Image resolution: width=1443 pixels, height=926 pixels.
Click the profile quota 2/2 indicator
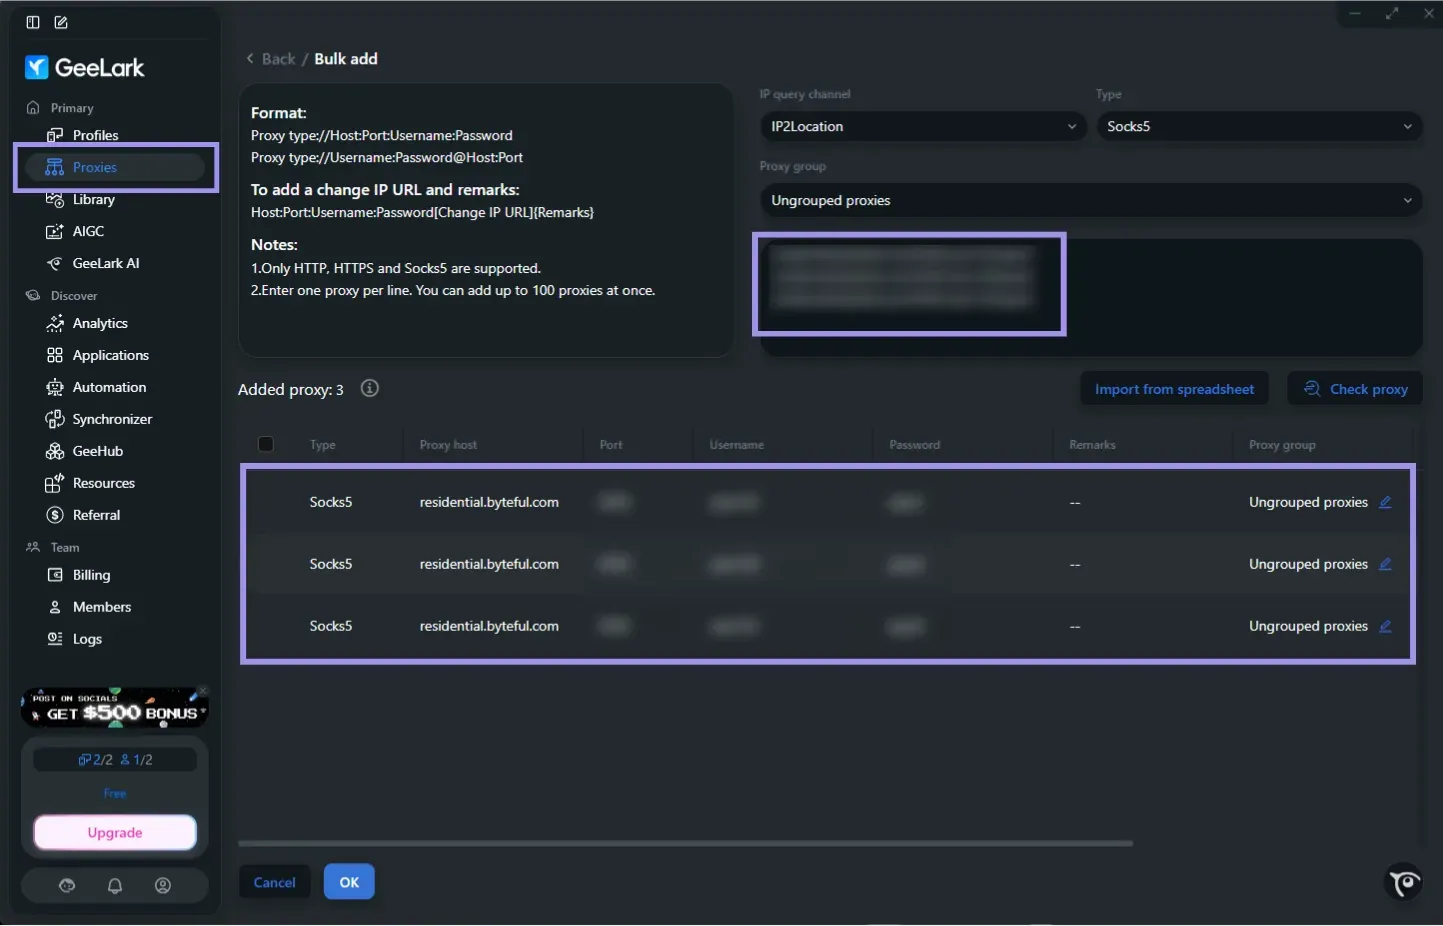pyautogui.click(x=96, y=760)
